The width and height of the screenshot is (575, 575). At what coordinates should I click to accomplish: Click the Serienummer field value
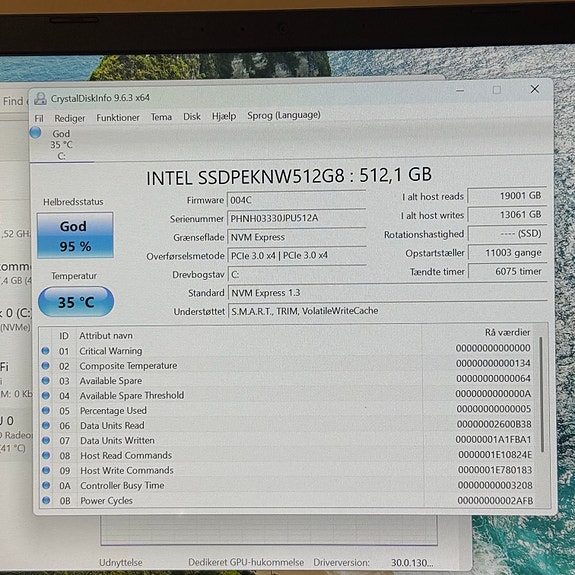coord(296,218)
